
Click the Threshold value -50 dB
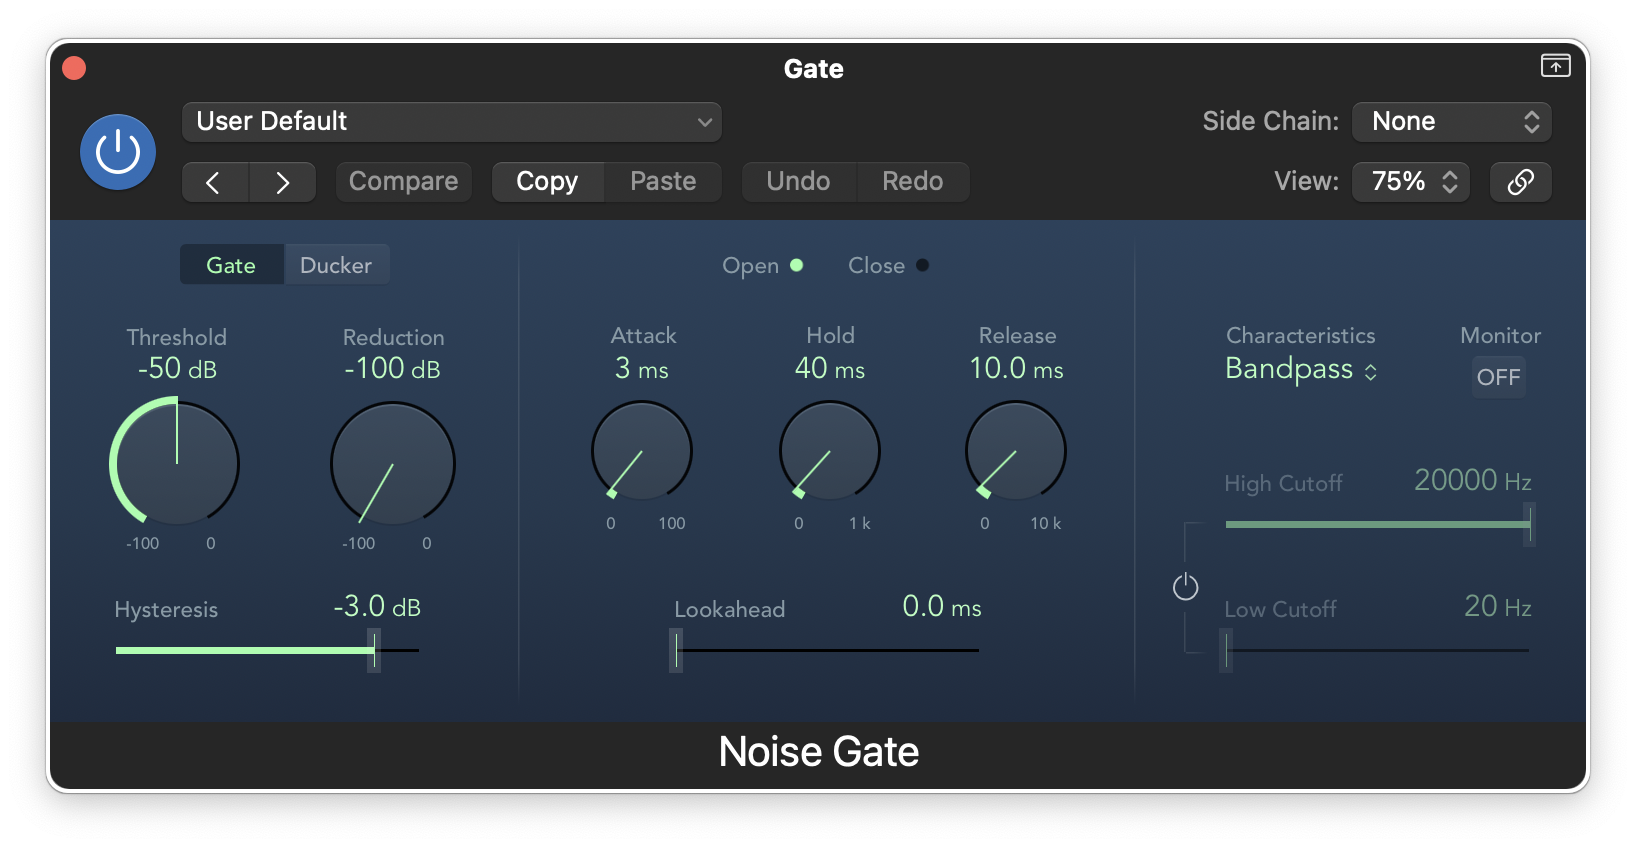pos(177,369)
